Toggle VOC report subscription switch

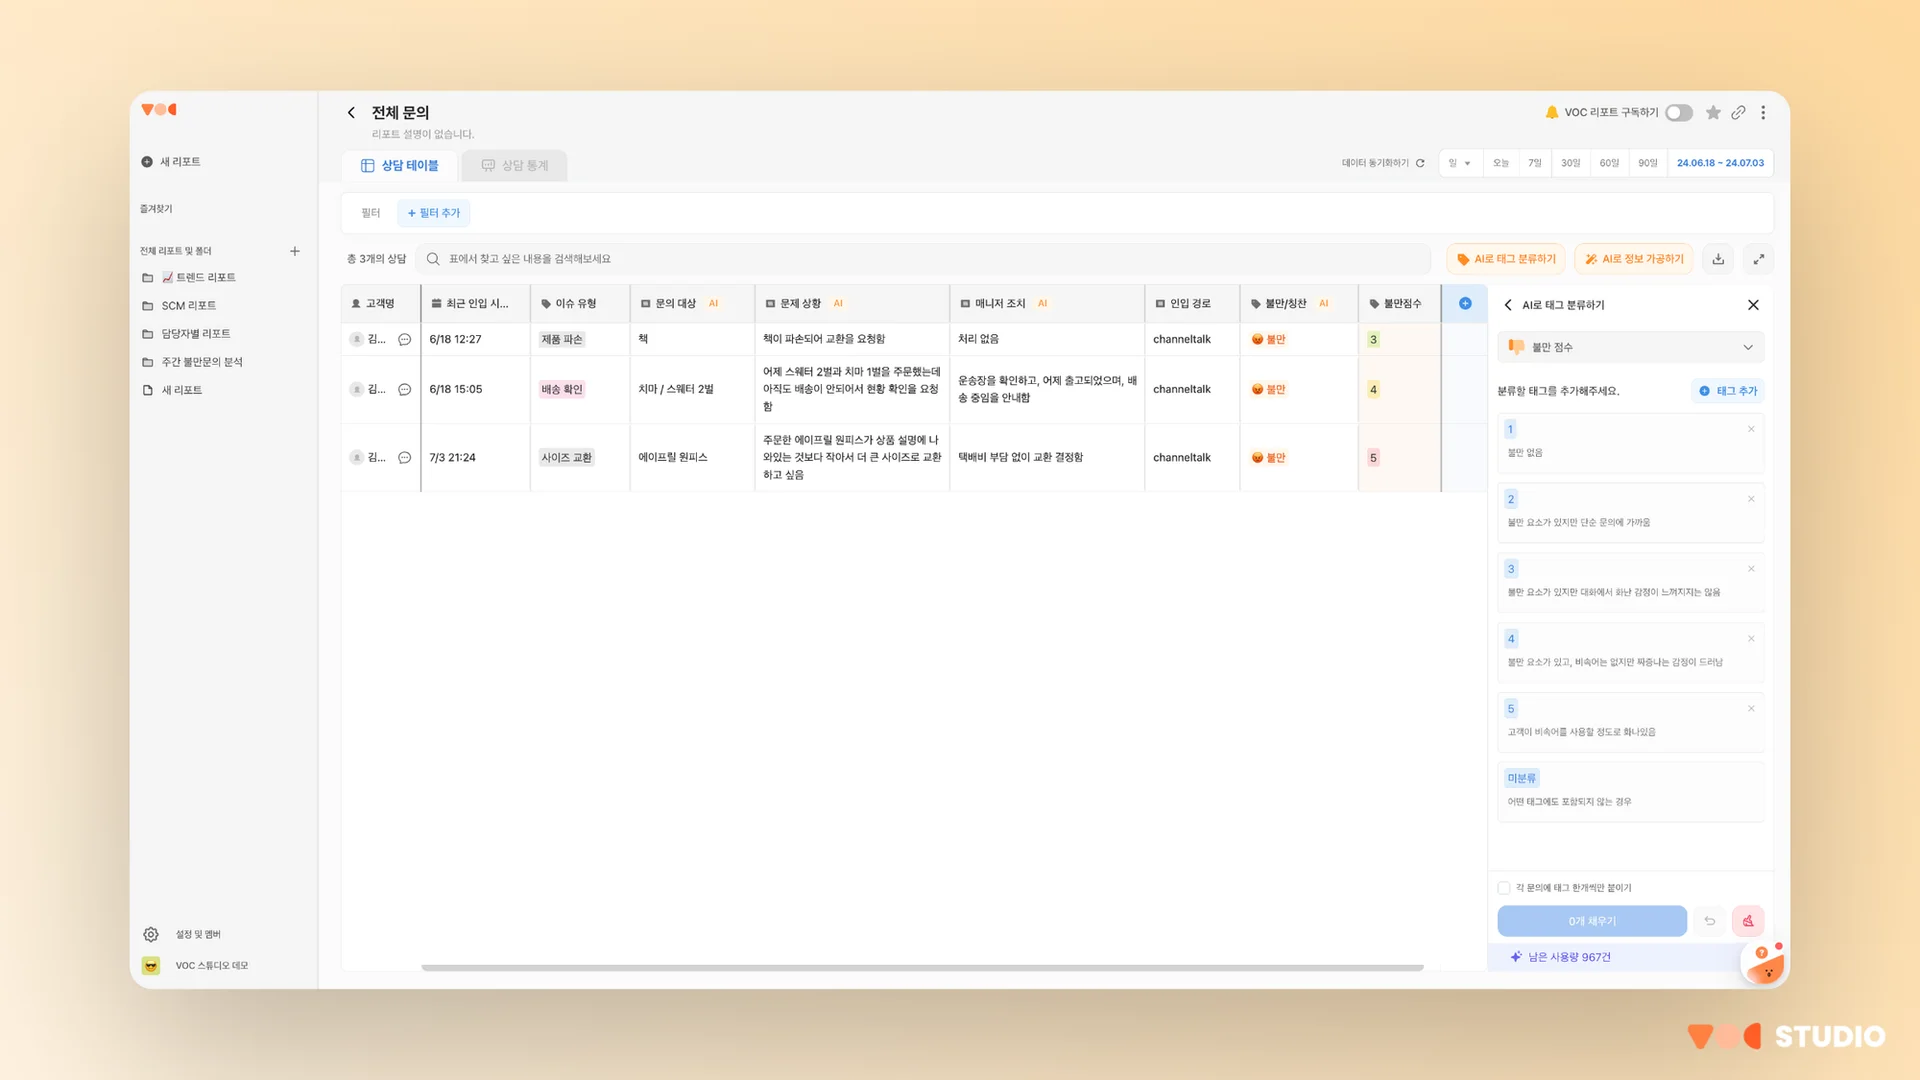point(1679,113)
